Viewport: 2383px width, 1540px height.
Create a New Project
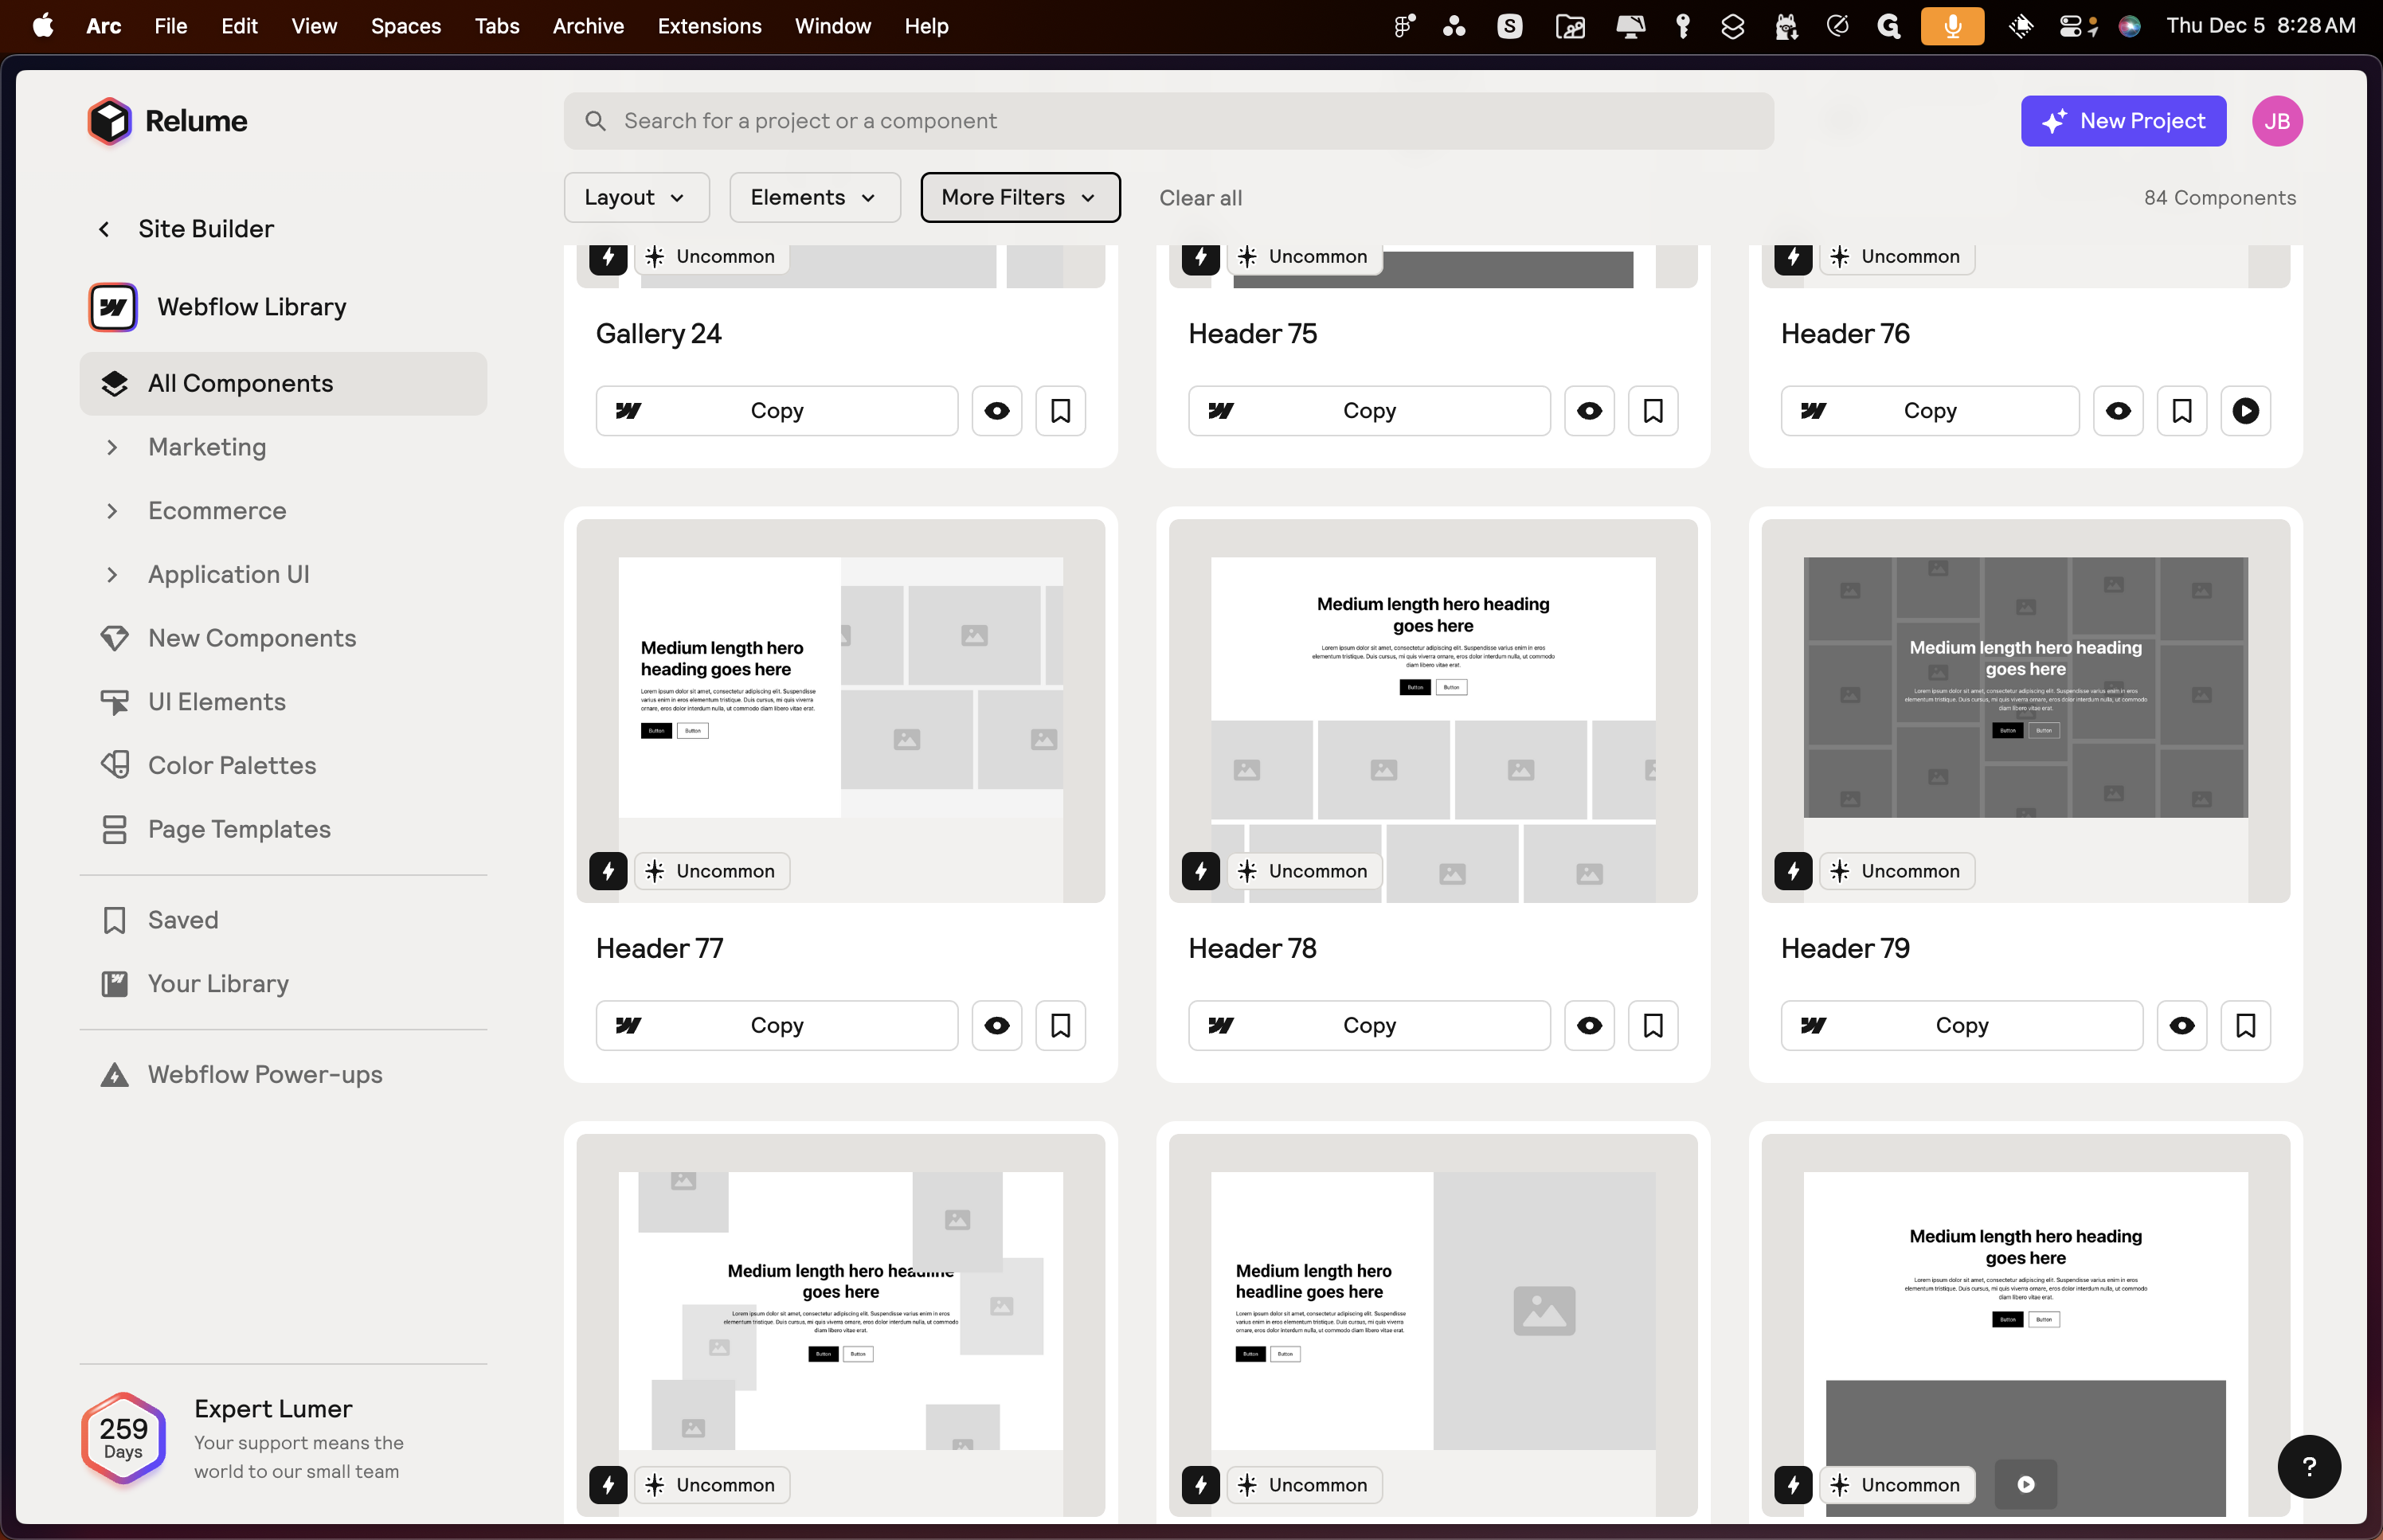[x=2123, y=121]
